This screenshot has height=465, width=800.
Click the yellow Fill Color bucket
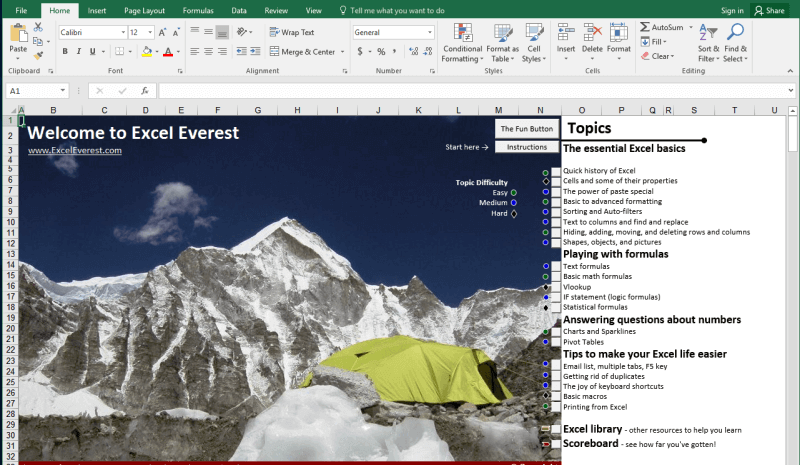(146, 52)
